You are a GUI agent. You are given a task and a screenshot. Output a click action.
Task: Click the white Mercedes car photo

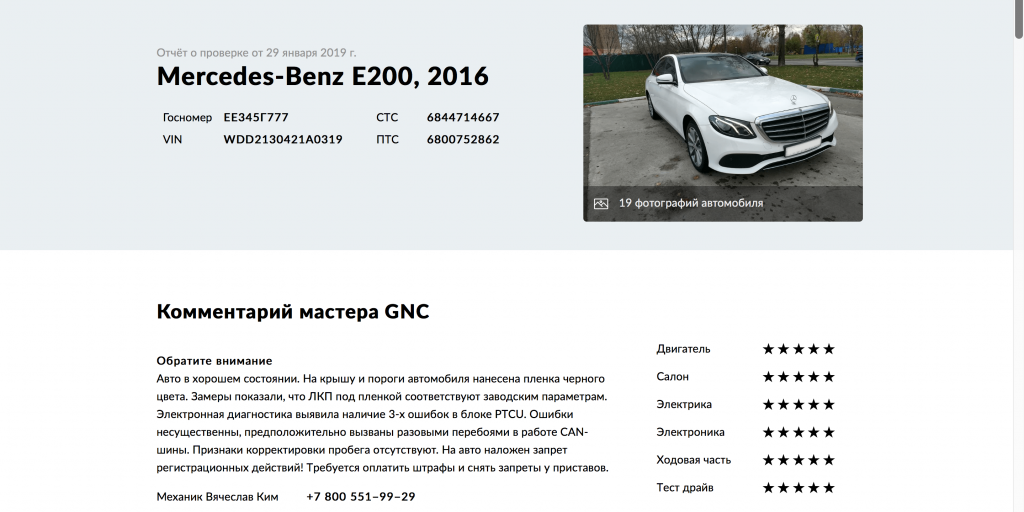(x=723, y=123)
